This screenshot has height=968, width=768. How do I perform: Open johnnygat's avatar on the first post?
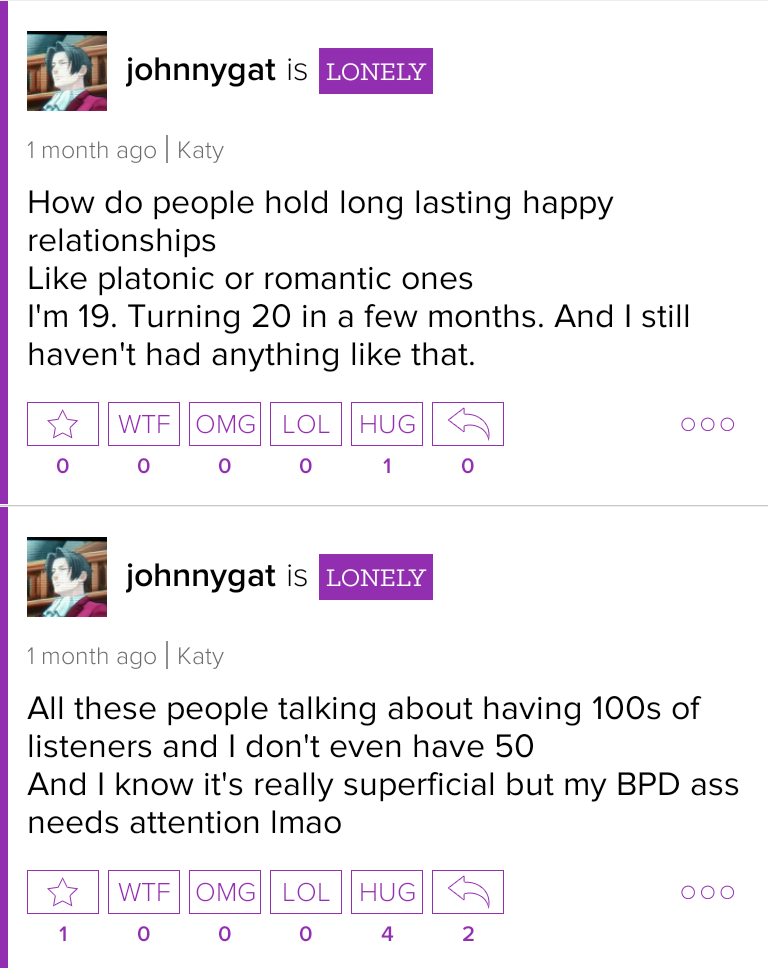click(x=67, y=71)
